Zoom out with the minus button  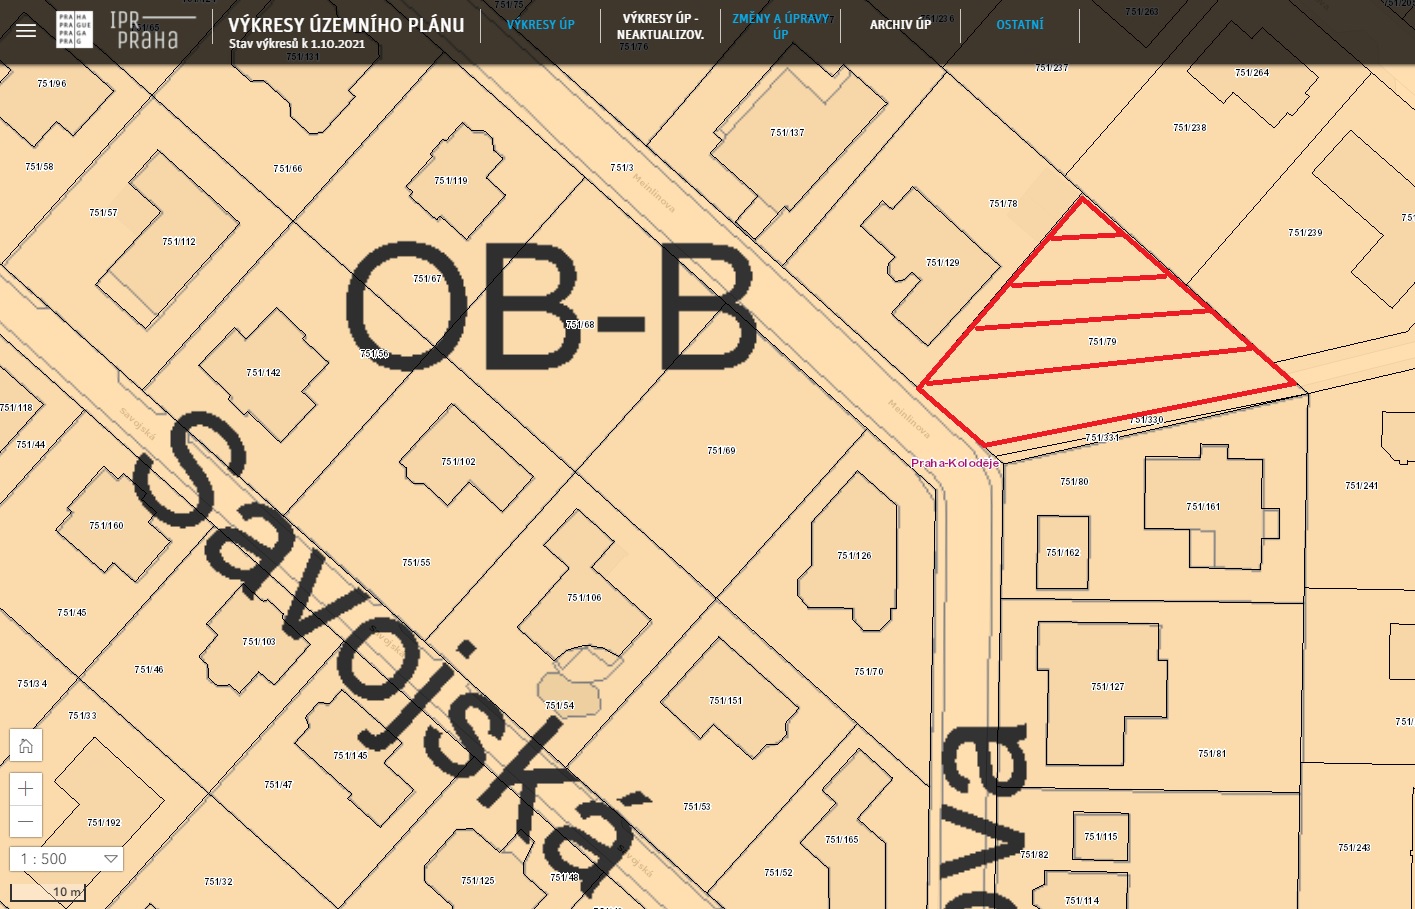(x=26, y=821)
